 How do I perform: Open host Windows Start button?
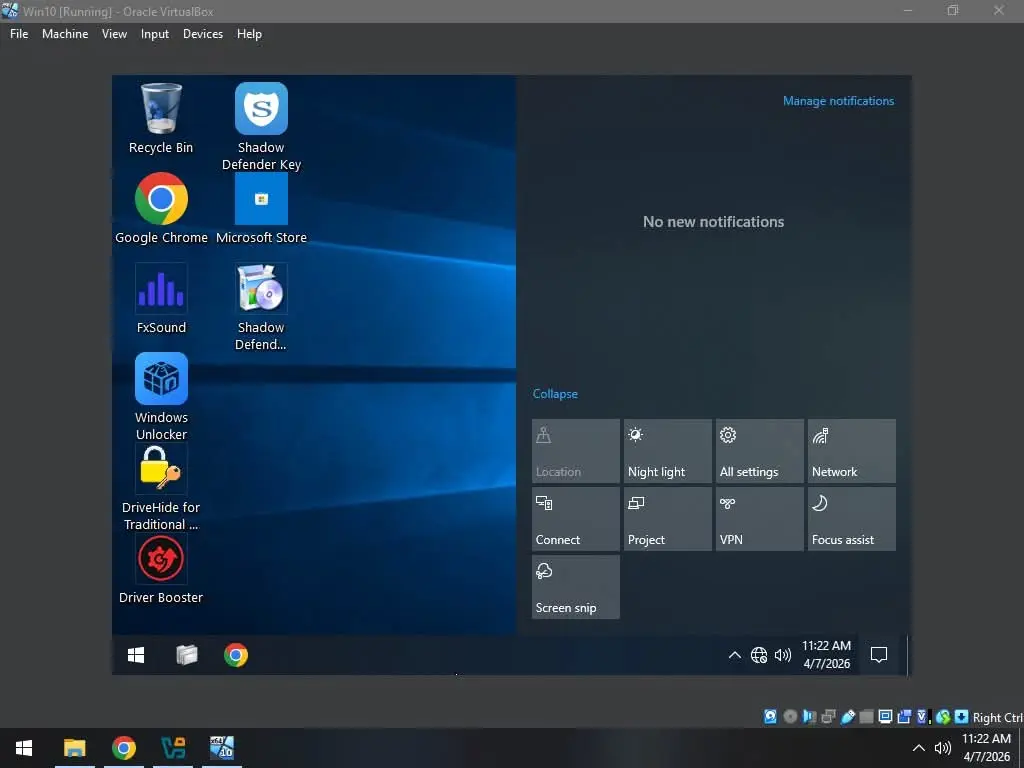[x=24, y=748]
